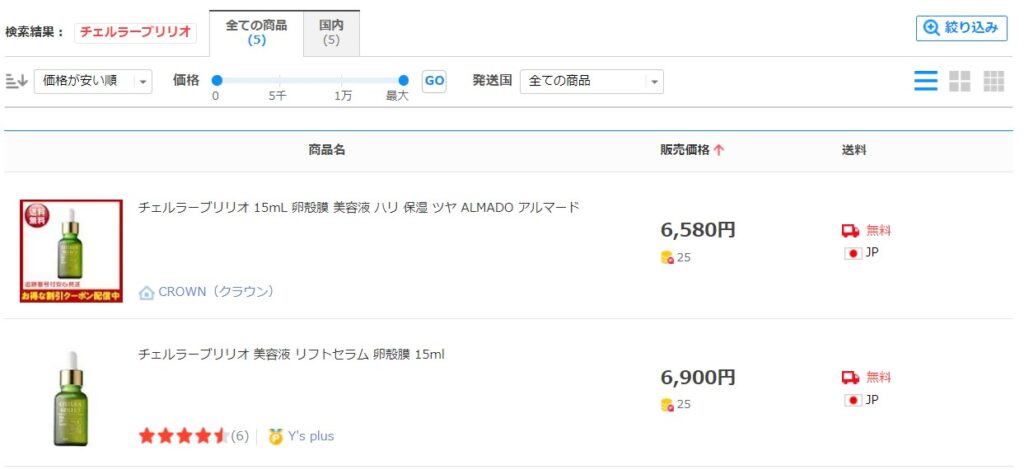Image resolution: width=1024 pixels, height=470 pixels.
Task: Click the 絞り込み filter button
Action: [961, 28]
